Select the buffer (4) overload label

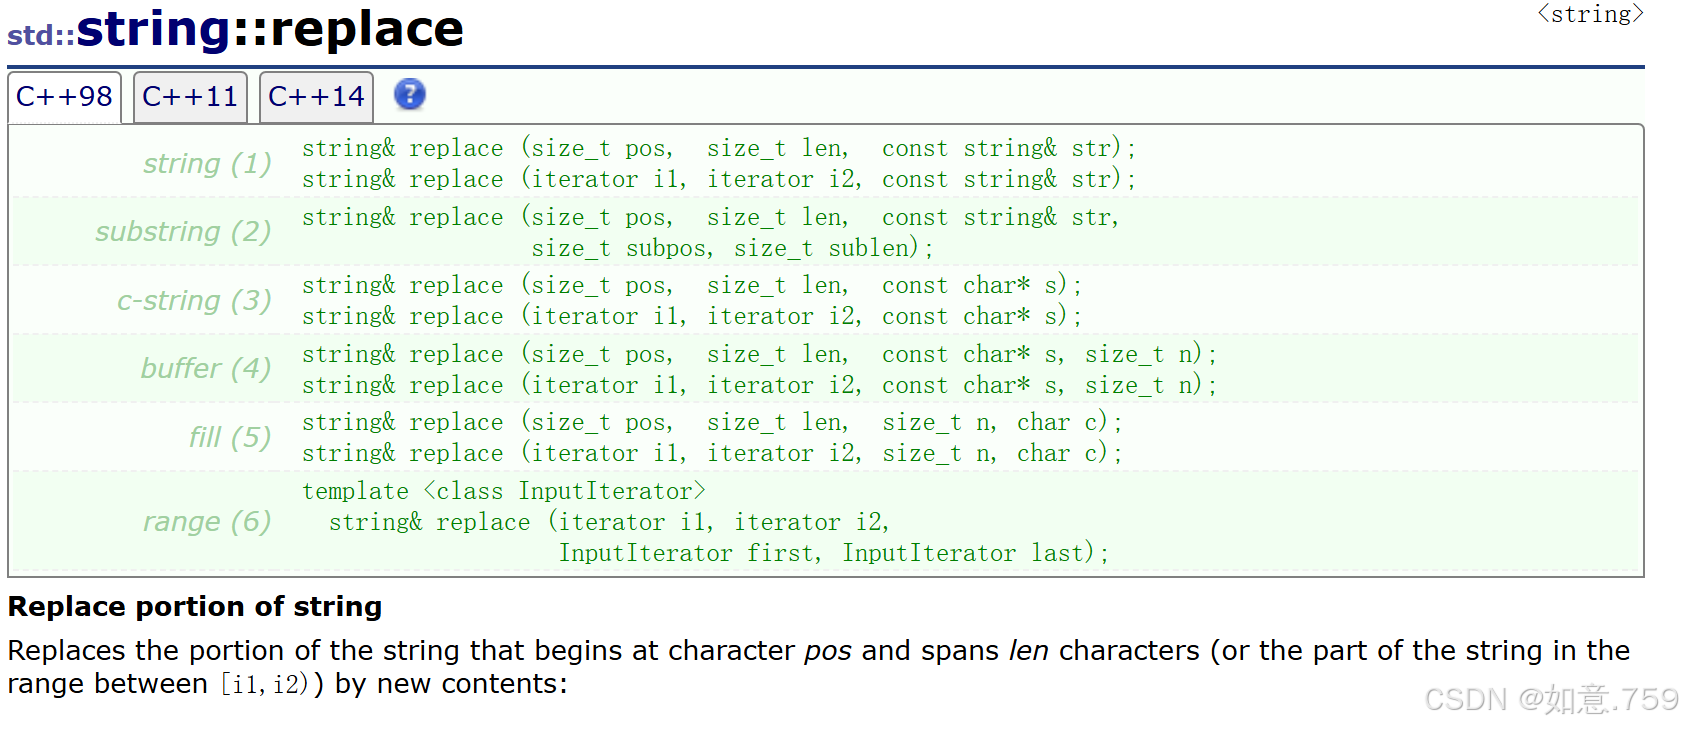(x=206, y=368)
